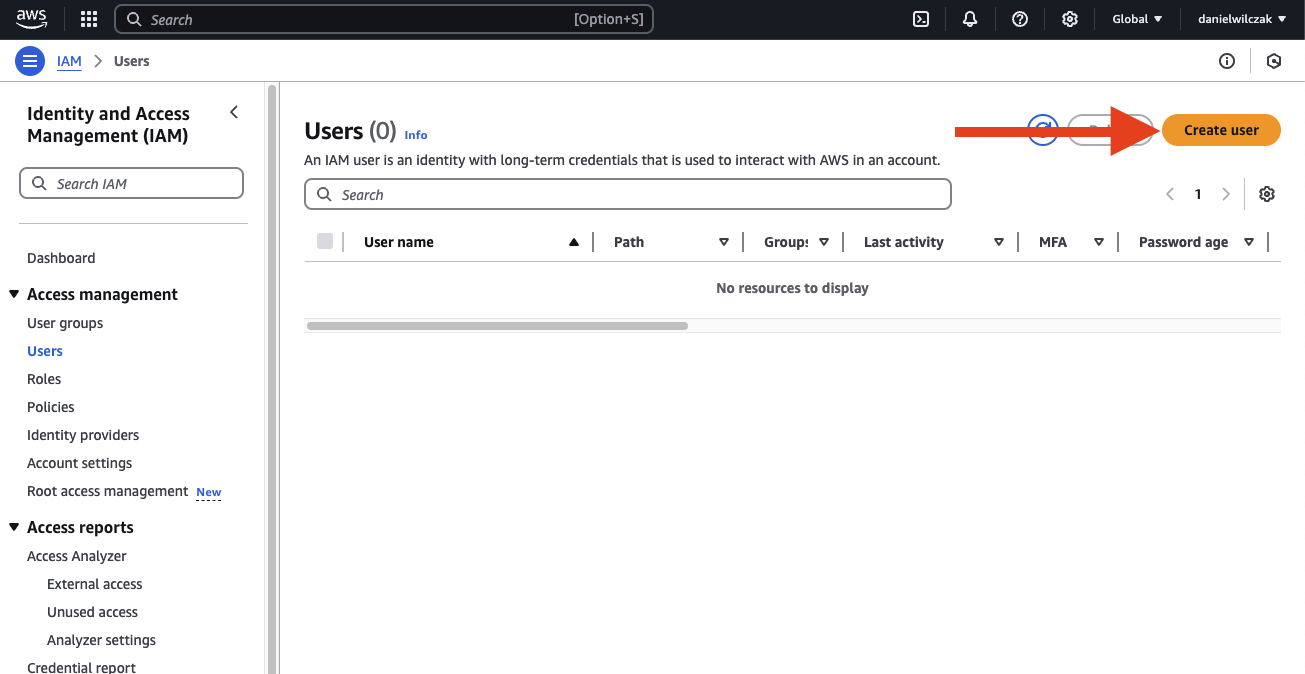Image resolution: width=1305 pixels, height=674 pixels.
Task: Refresh the users list
Action: [x=1042, y=130]
